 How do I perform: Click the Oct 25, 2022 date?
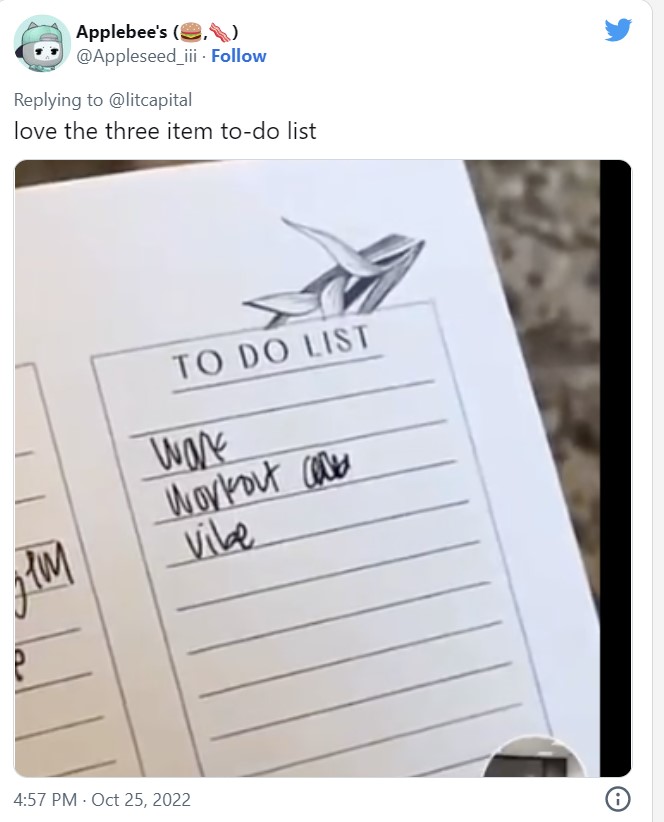click(141, 799)
